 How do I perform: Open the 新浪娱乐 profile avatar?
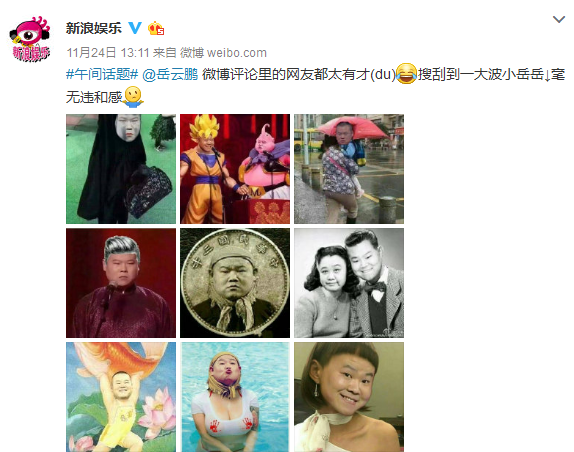tap(30, 38)
